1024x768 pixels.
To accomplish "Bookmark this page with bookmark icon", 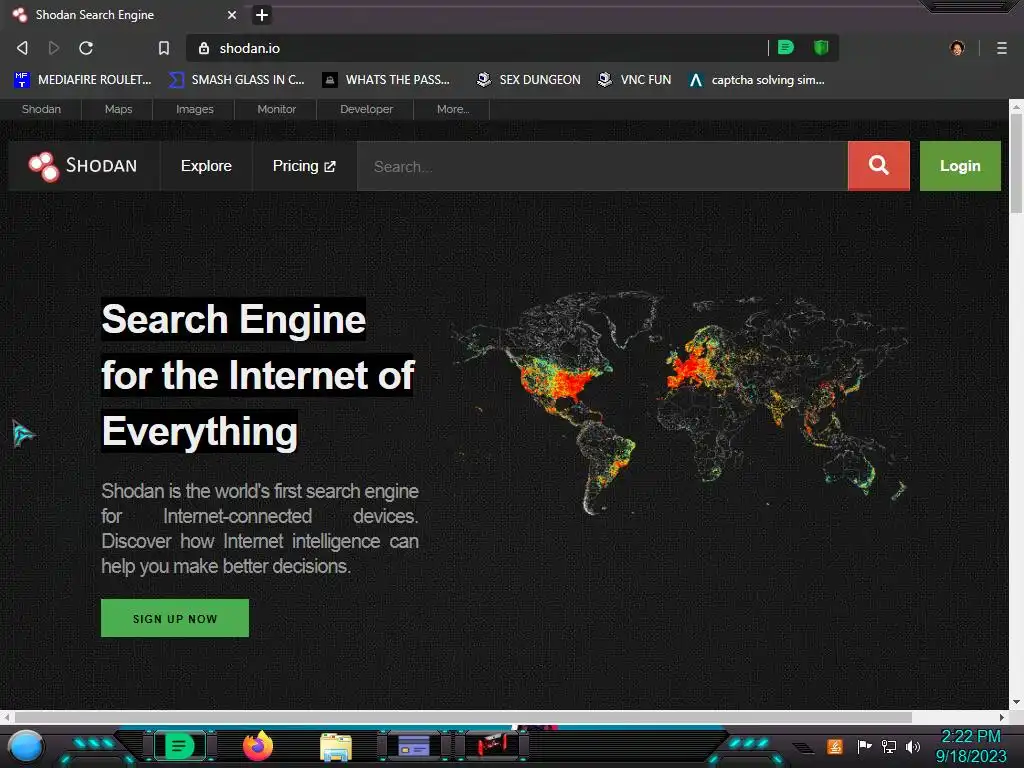I will (x=164, y=48).
